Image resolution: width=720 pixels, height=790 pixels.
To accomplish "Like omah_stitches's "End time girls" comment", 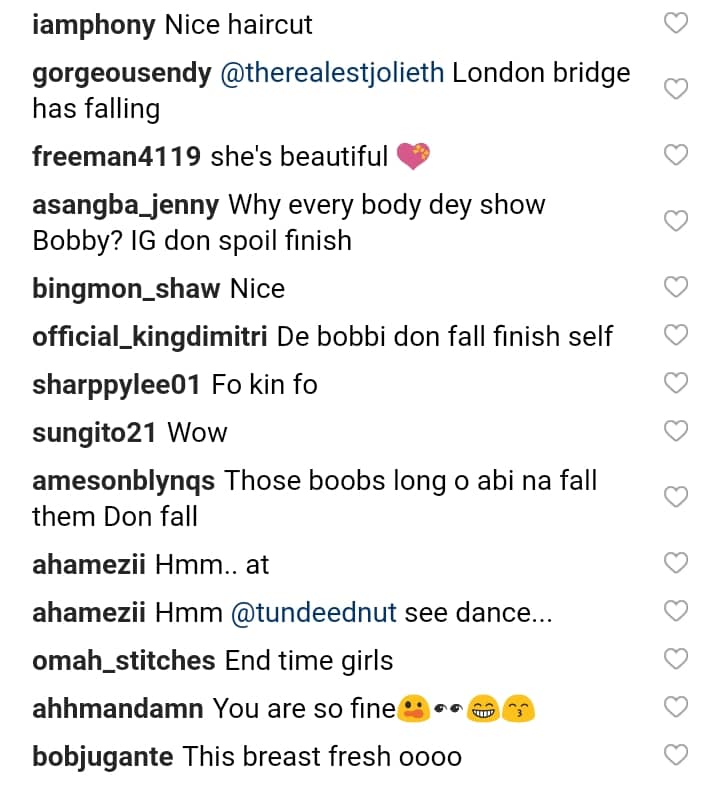I will (x=677, y=659).
